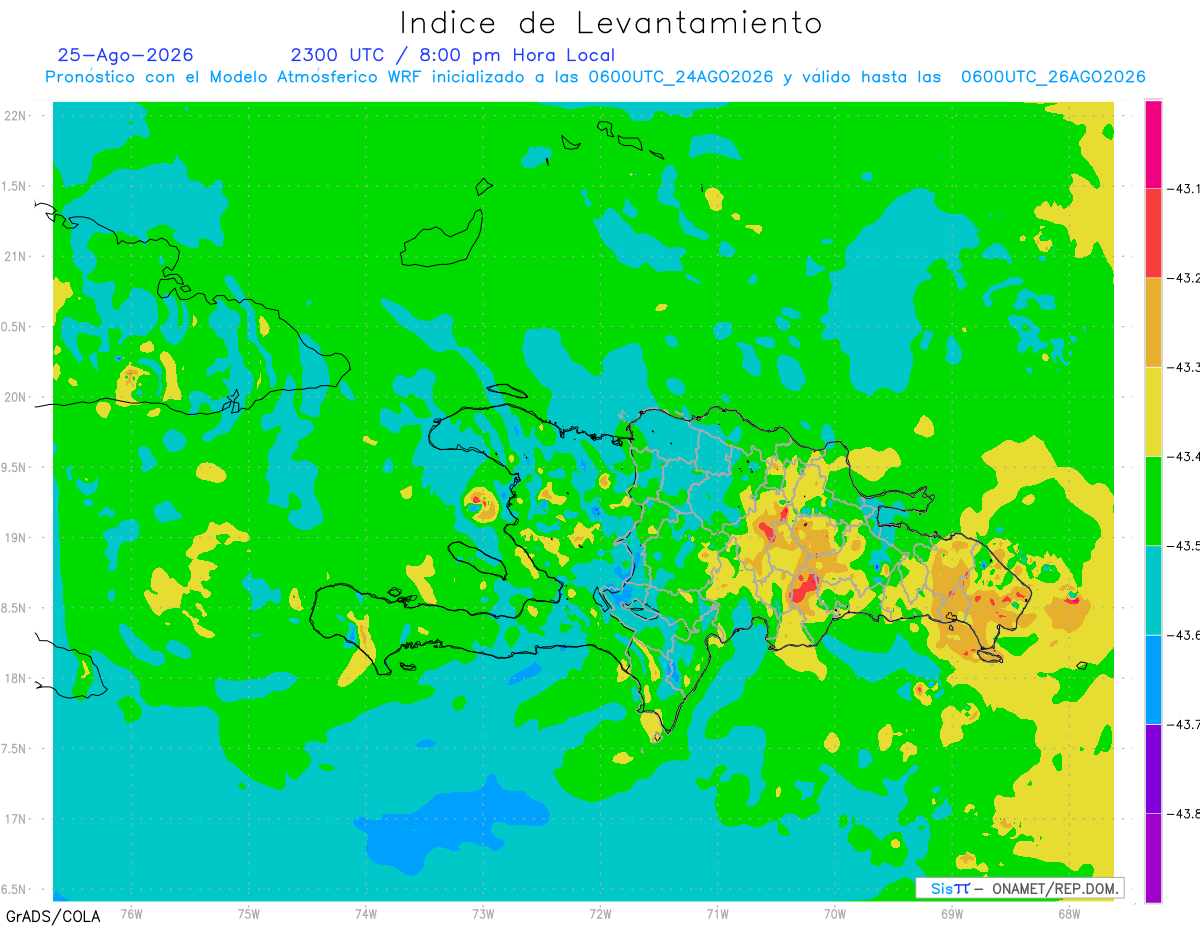The height and width of the screenshot is (927, 1200).
Task: Select the date text '25-Ago-2026'
Action: pos(125,55)
